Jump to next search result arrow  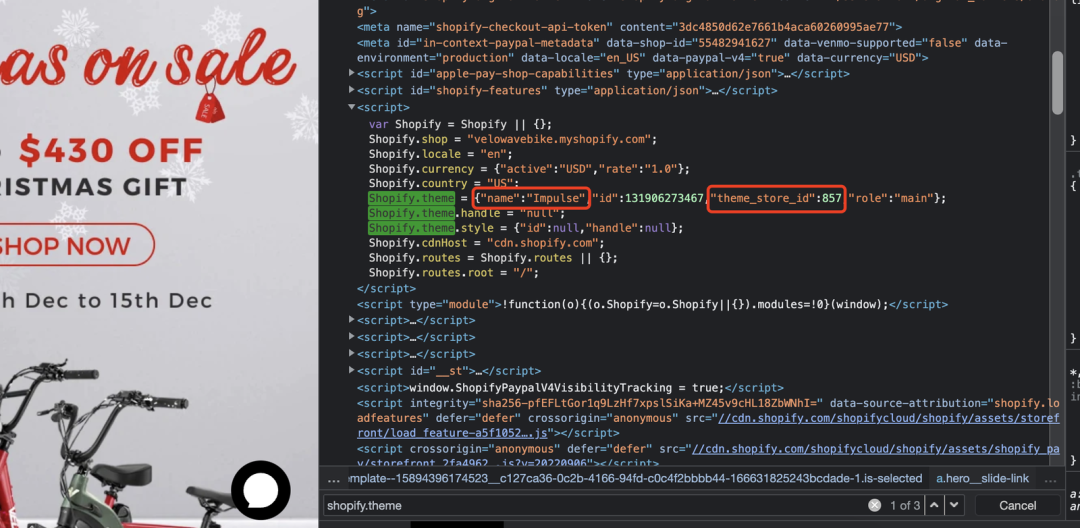point(953,505)
